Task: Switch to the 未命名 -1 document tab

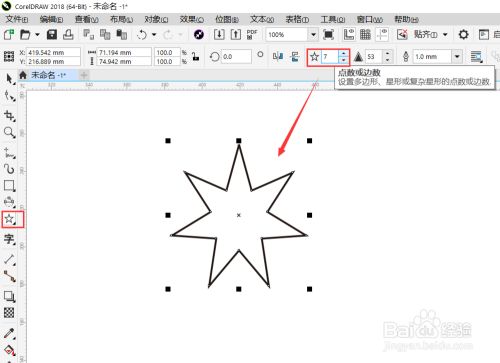Action: (49, 75)
